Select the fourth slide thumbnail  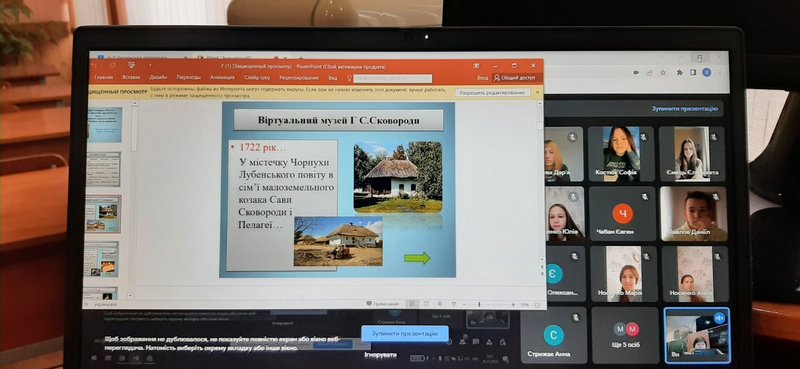coord(102,259)
